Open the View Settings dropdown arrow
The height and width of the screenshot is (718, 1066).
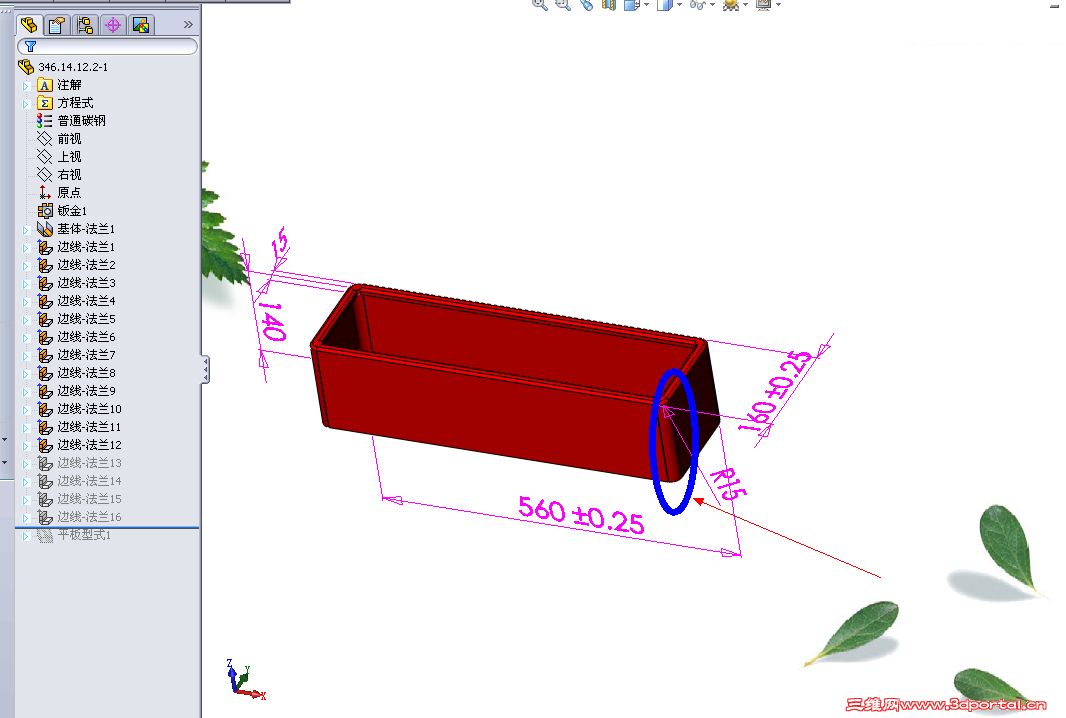coord(778,5)
